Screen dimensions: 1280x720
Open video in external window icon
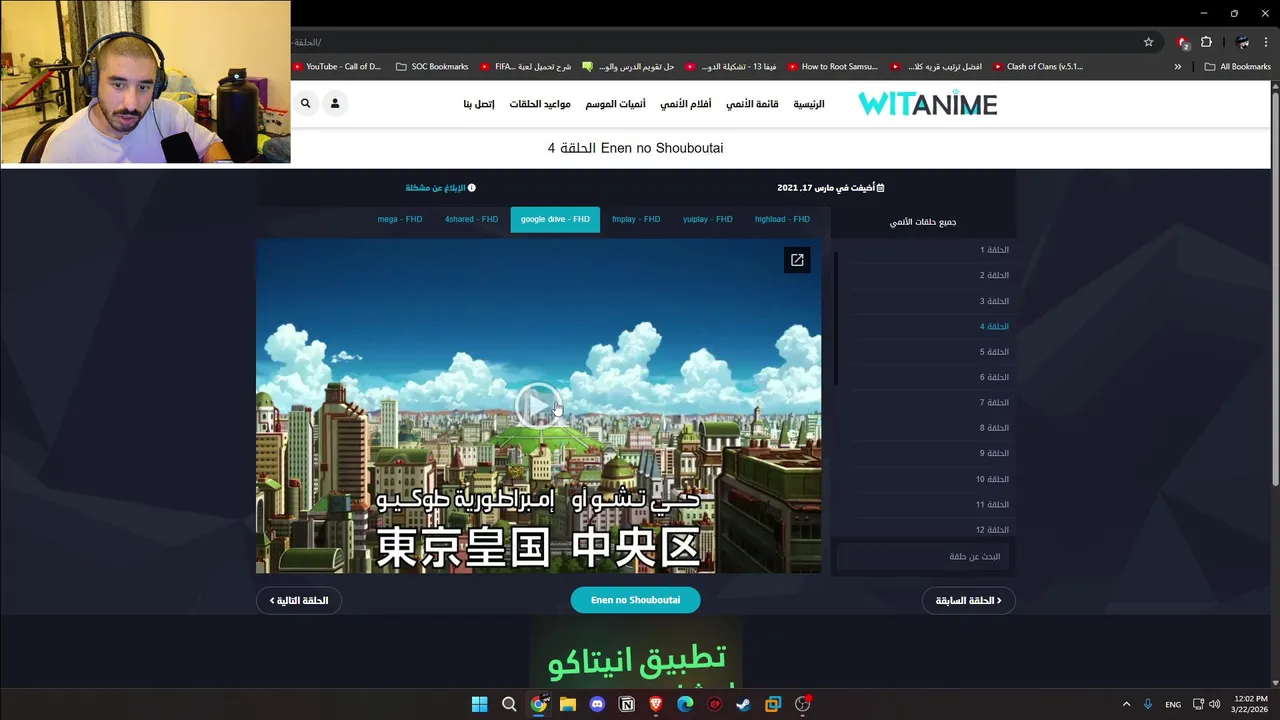click(797, 260)
